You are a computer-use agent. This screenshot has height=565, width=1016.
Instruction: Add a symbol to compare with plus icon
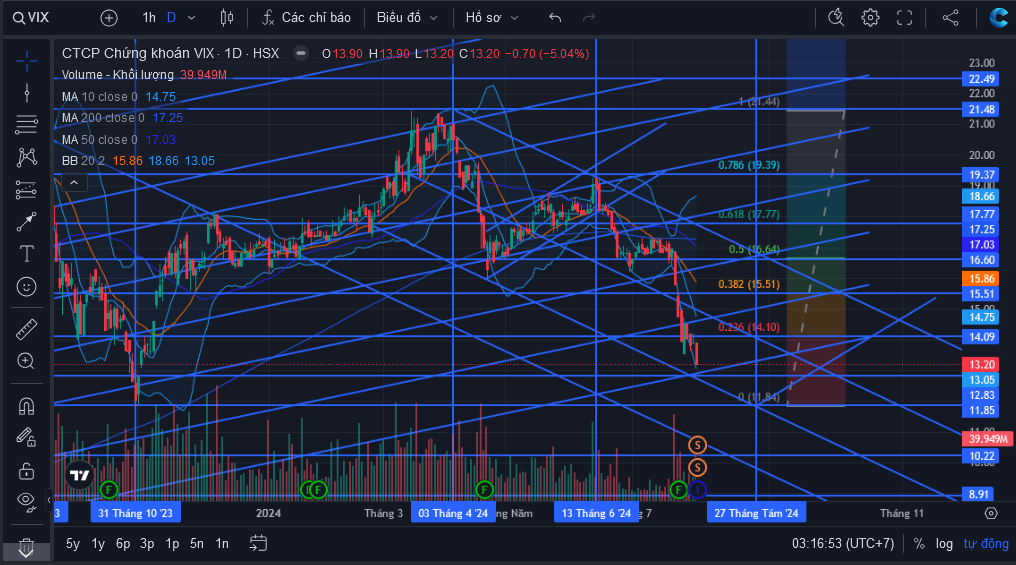pos(109,18)
